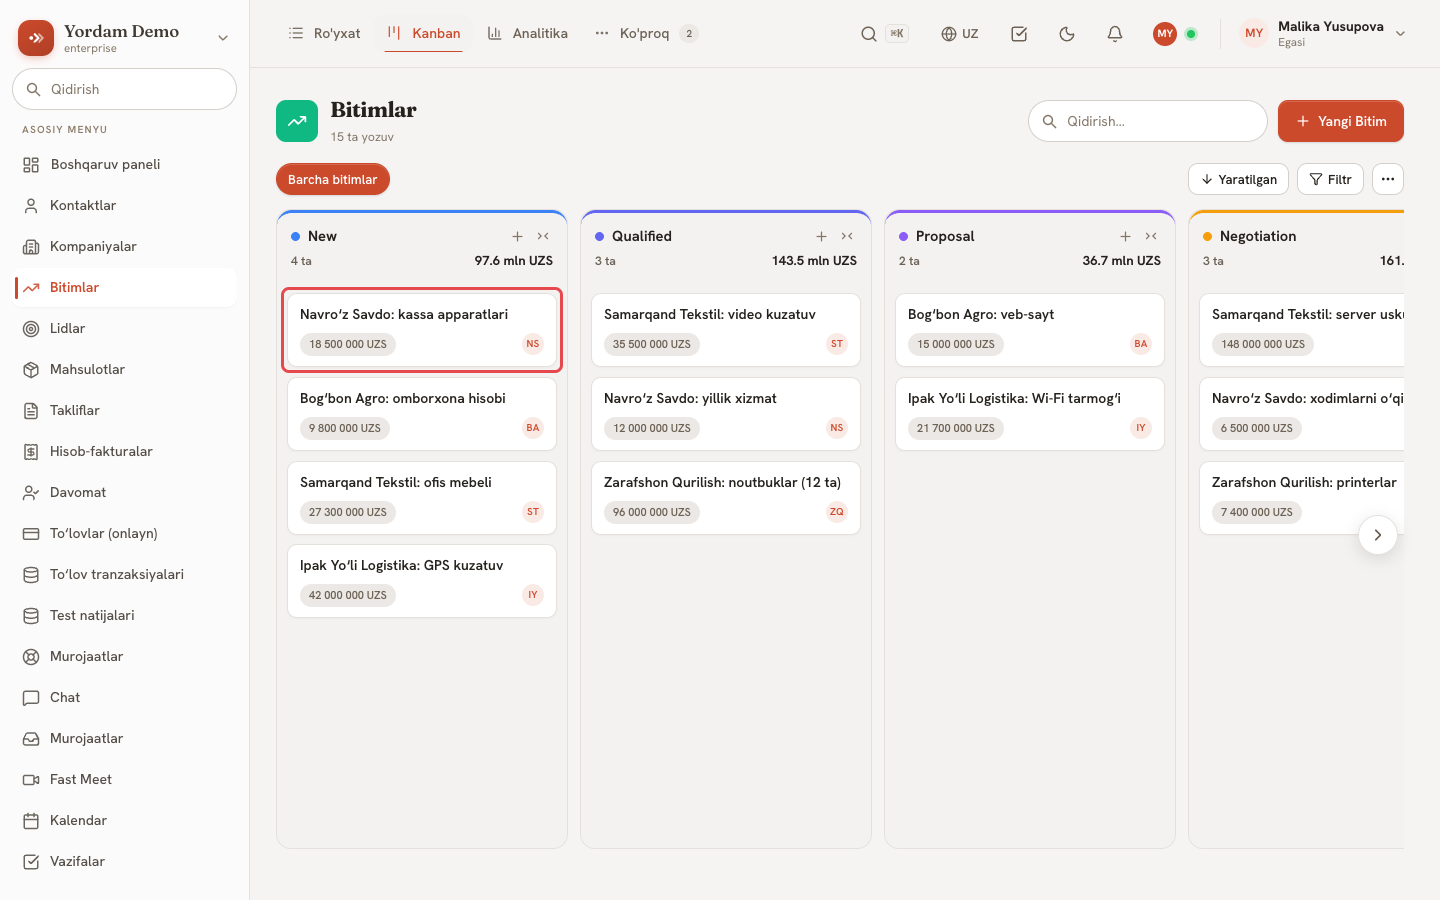Collapse the New column
1440x900 pixels.
click(543, 236)
